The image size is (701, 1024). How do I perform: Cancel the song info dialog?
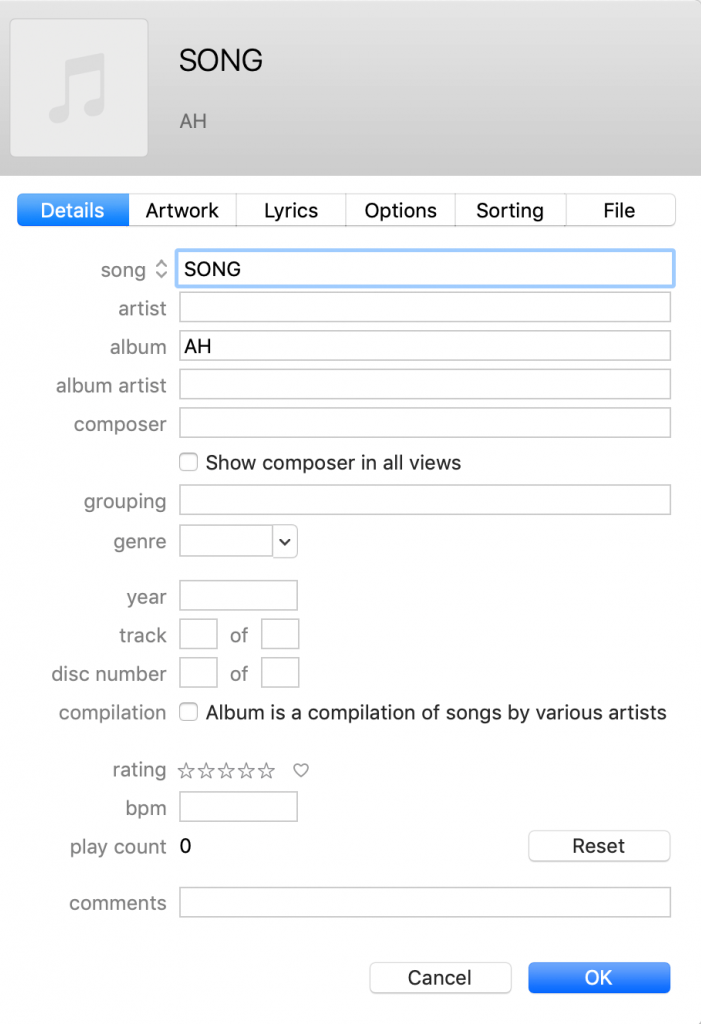click(440, 977)
